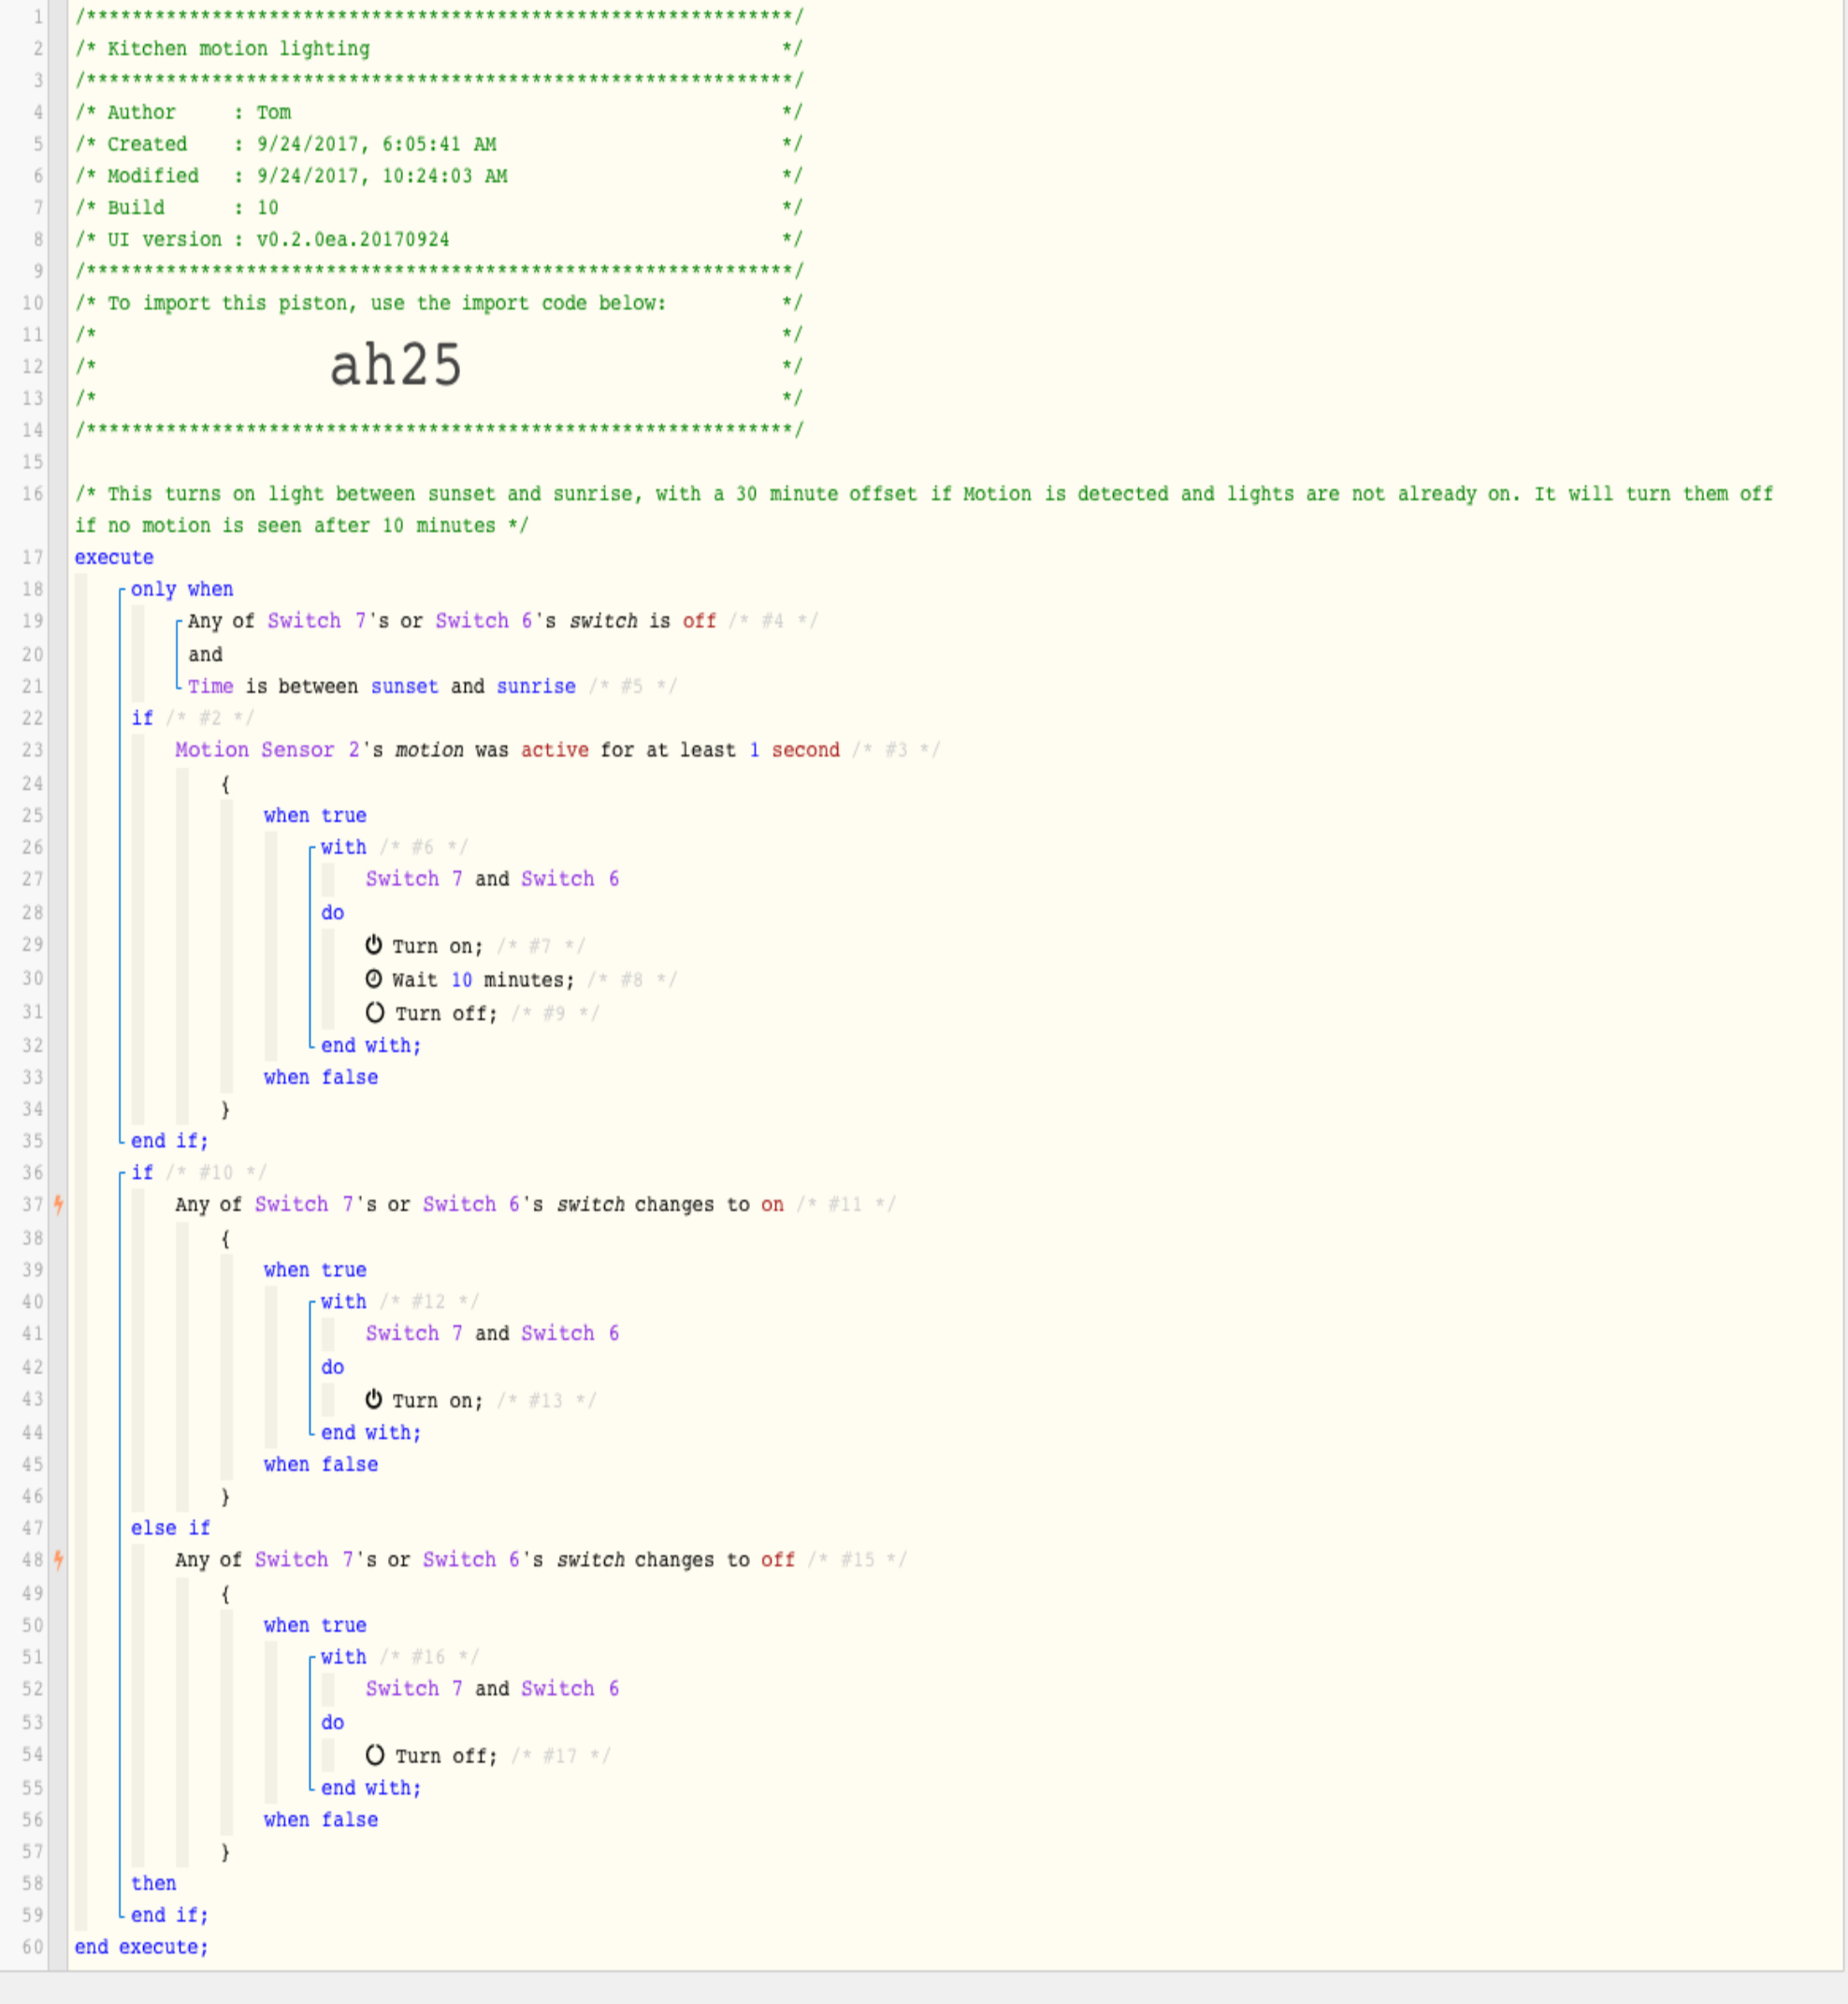Click 'when false' on line 56

coord(321,1820)
